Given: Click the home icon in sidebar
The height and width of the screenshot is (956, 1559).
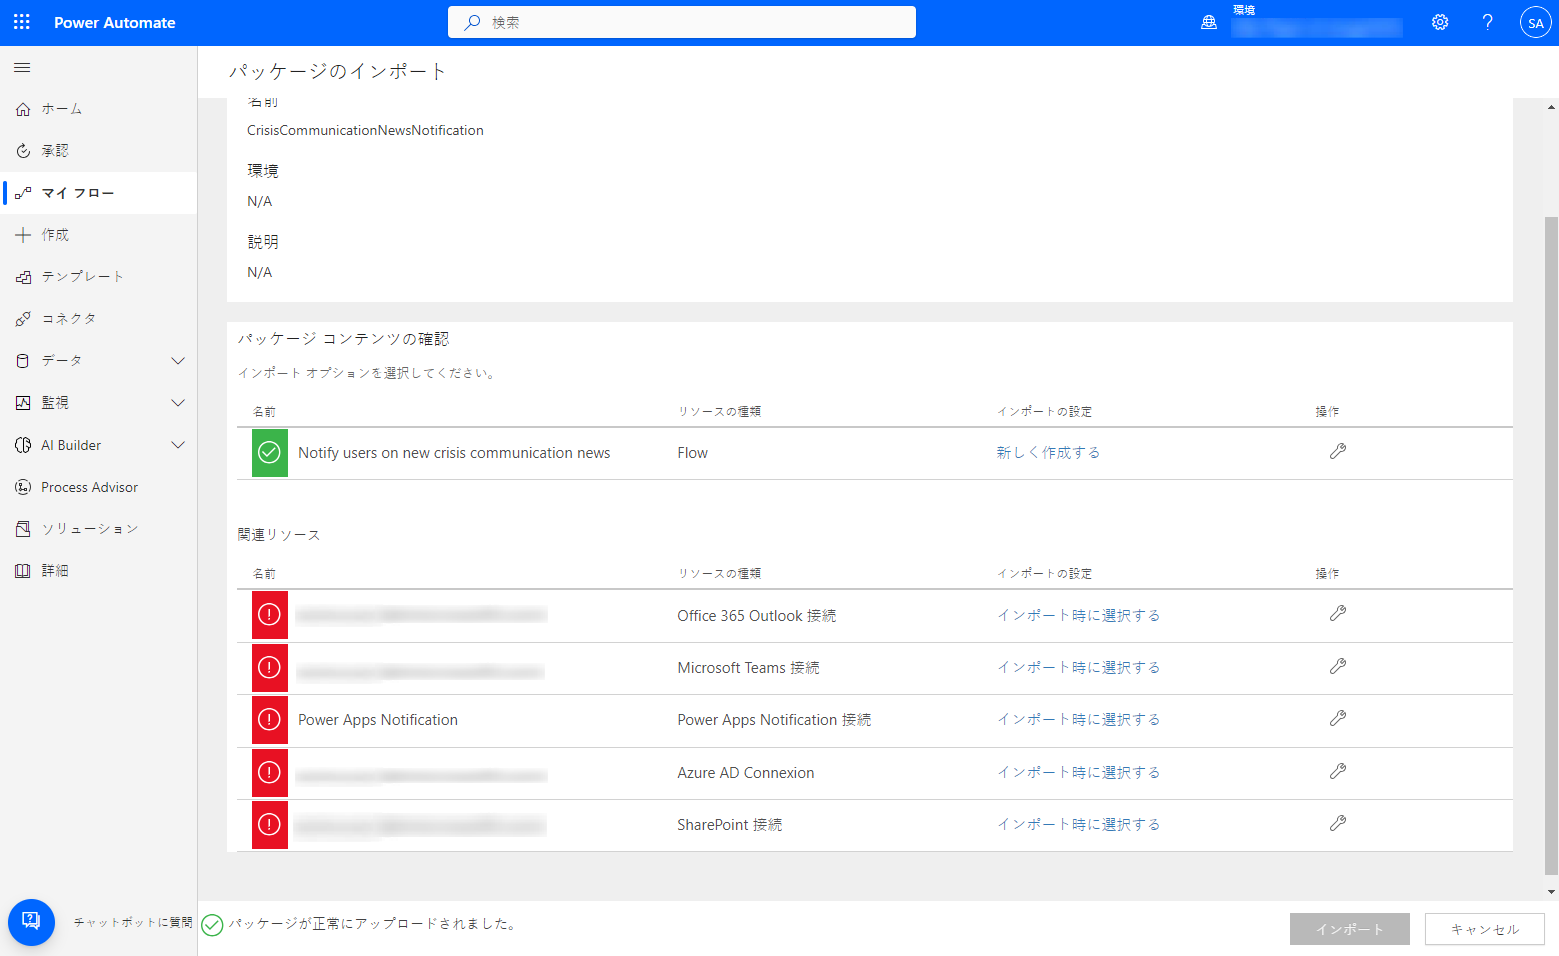Looking at the screenshot, I should click(x=23, y=109).
